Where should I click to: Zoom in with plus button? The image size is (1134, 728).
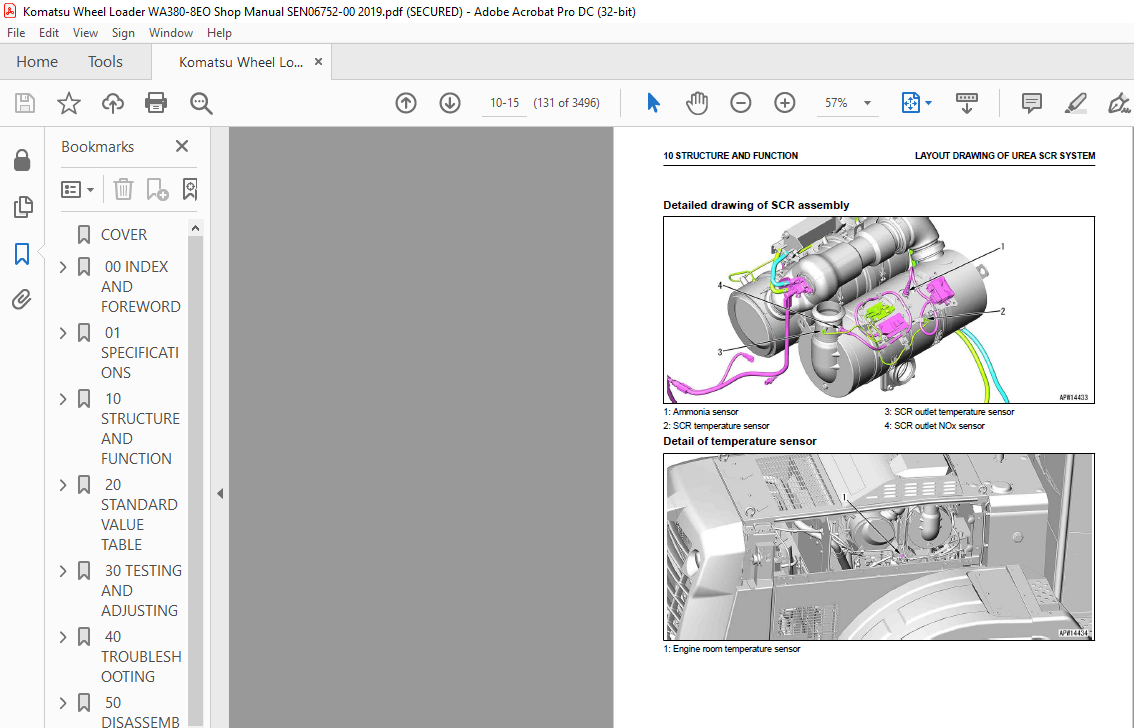785,103
